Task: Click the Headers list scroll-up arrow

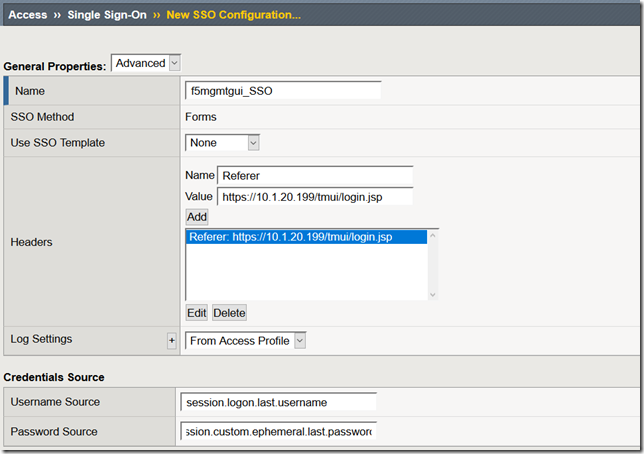Action: click(x=433, y=234)
